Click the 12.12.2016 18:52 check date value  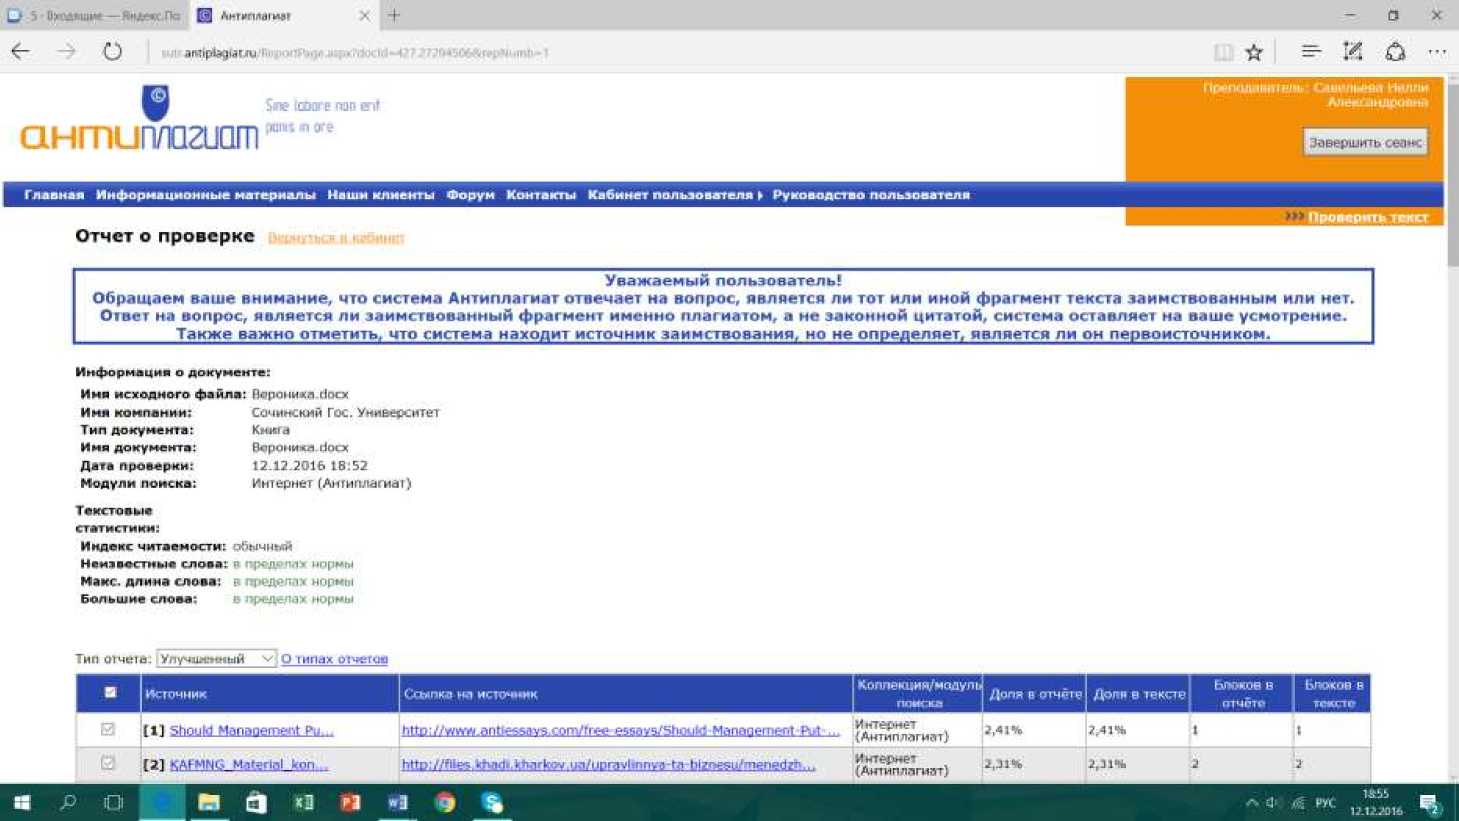click(309, 466)
